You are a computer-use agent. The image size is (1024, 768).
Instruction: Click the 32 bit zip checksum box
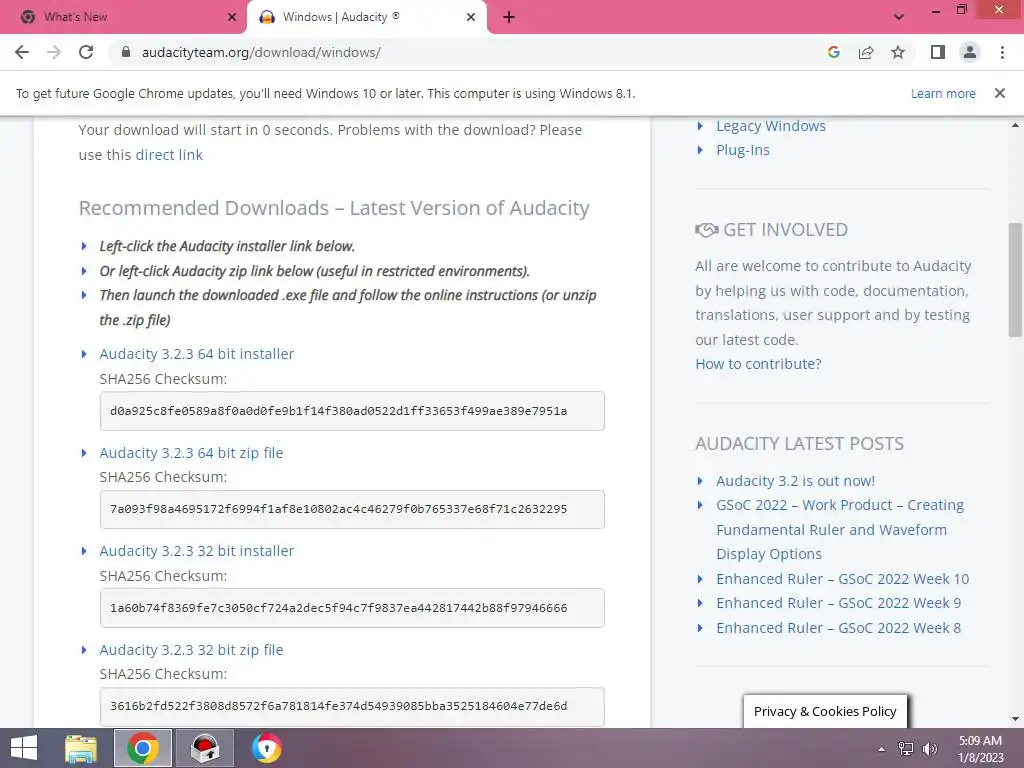(x=352, y=707)
